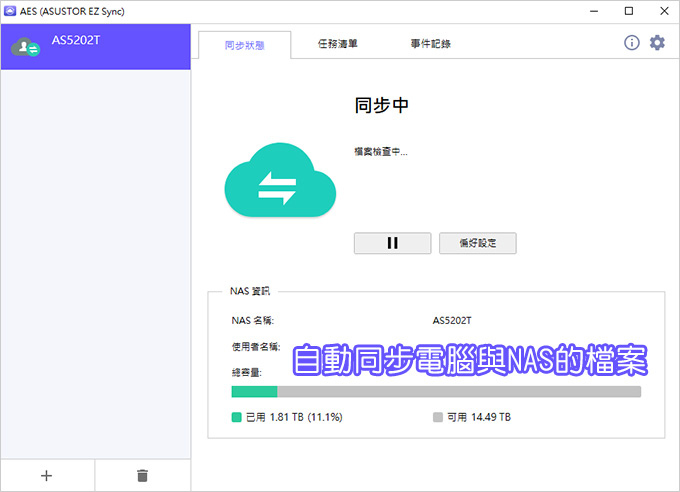Add a new connection with plus icon

pyautogui.click(x=46, y=476)
